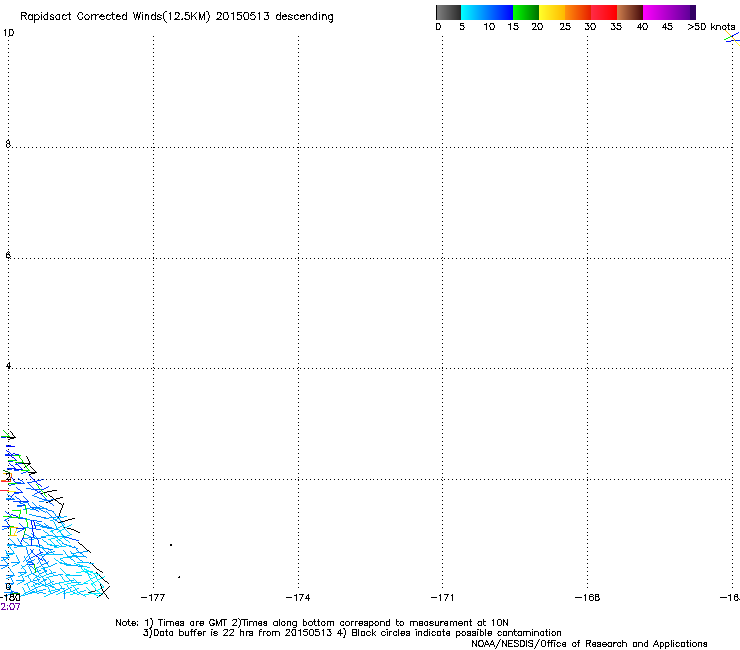Choose the brown 35-40 knots color swatch
This screenshot has width=740, height=650.
[630, 12]
